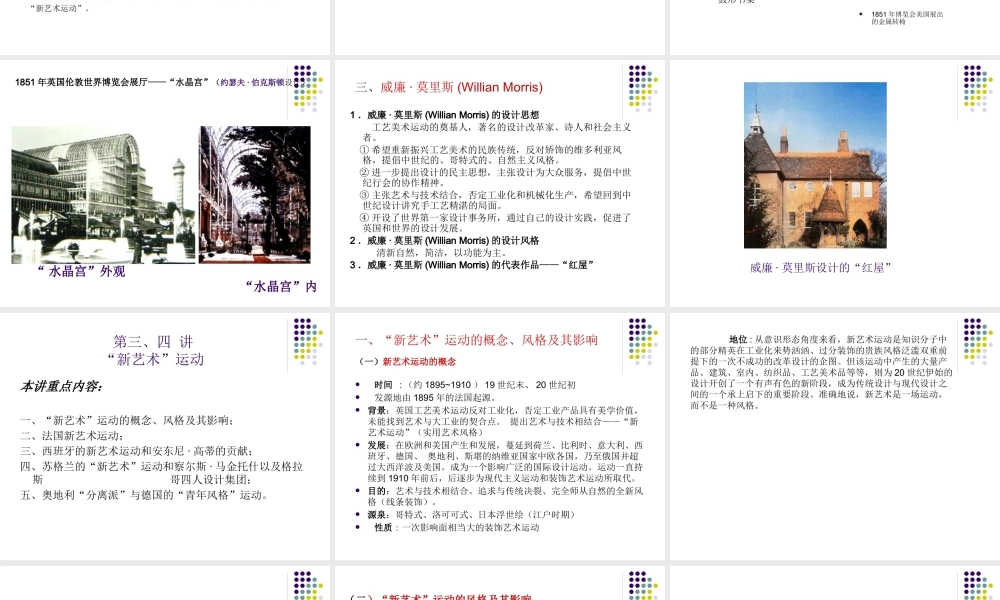
Task: Open the Crystal Palace exhibition hall slide
Action: (x=165, y=184)
